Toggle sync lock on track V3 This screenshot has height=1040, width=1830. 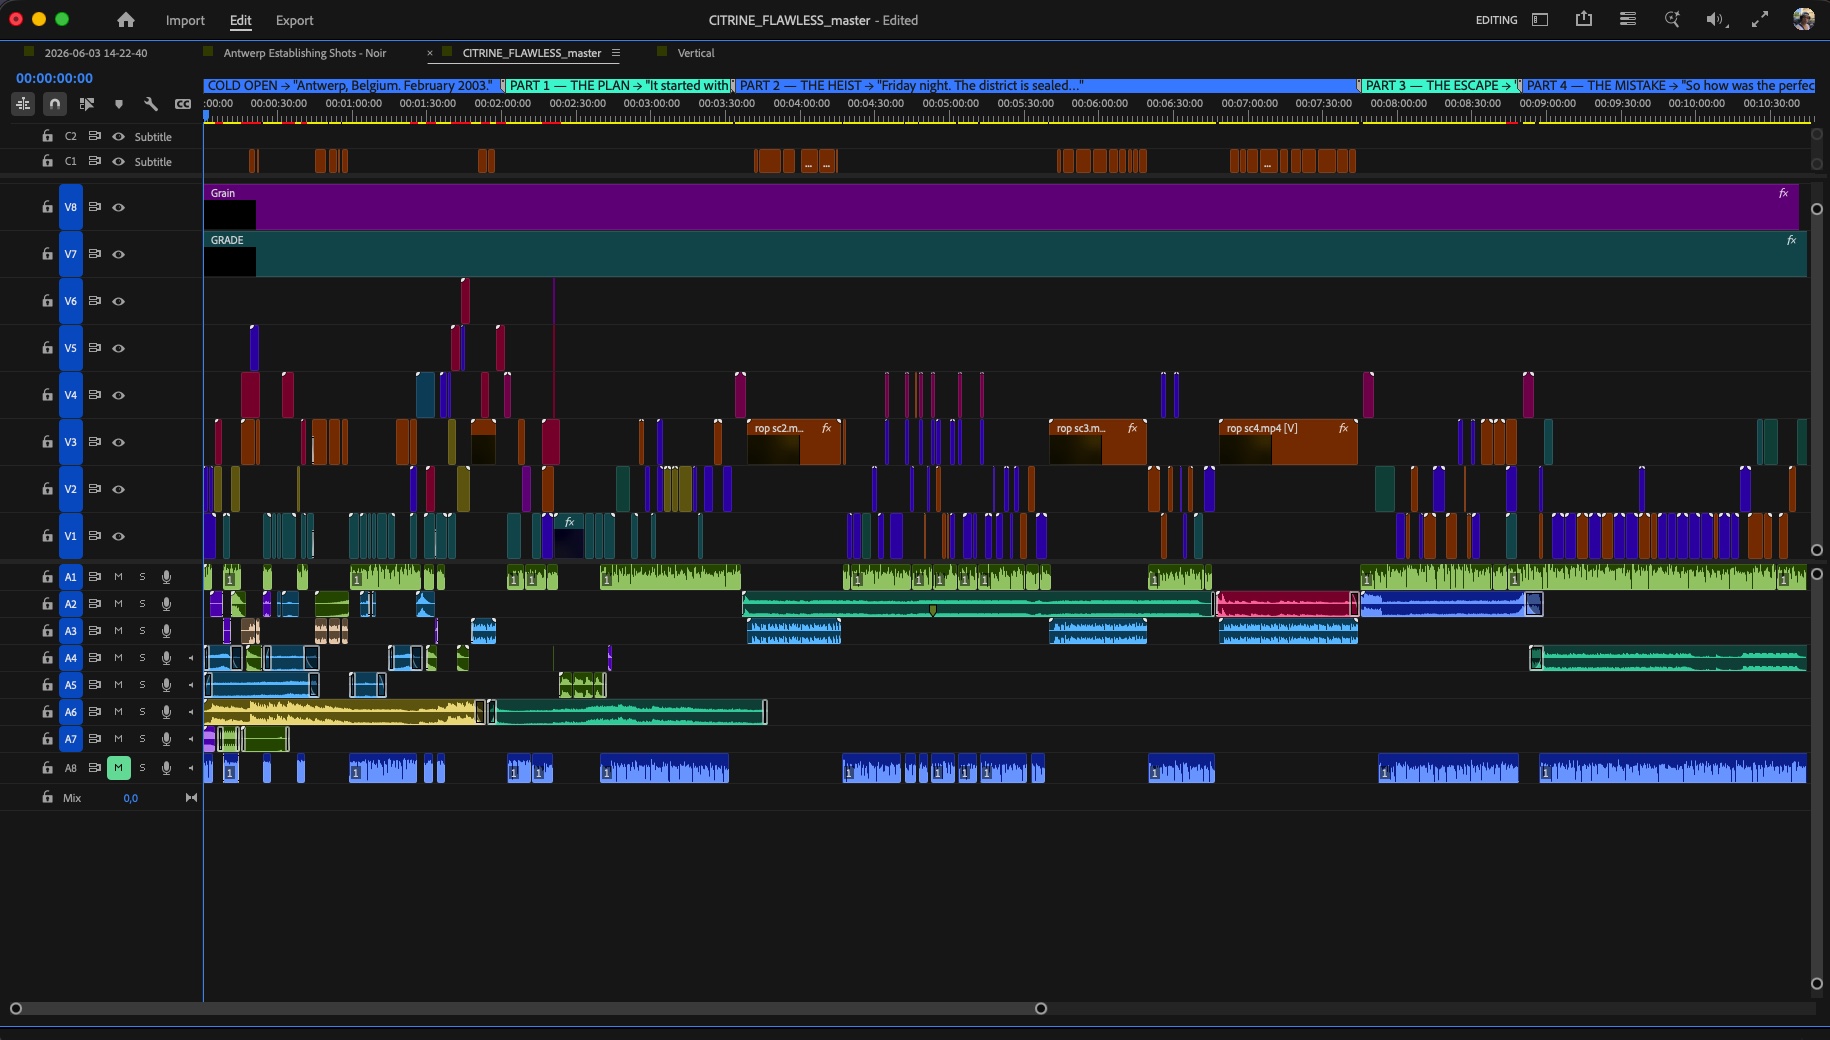[x=95, y=442]
